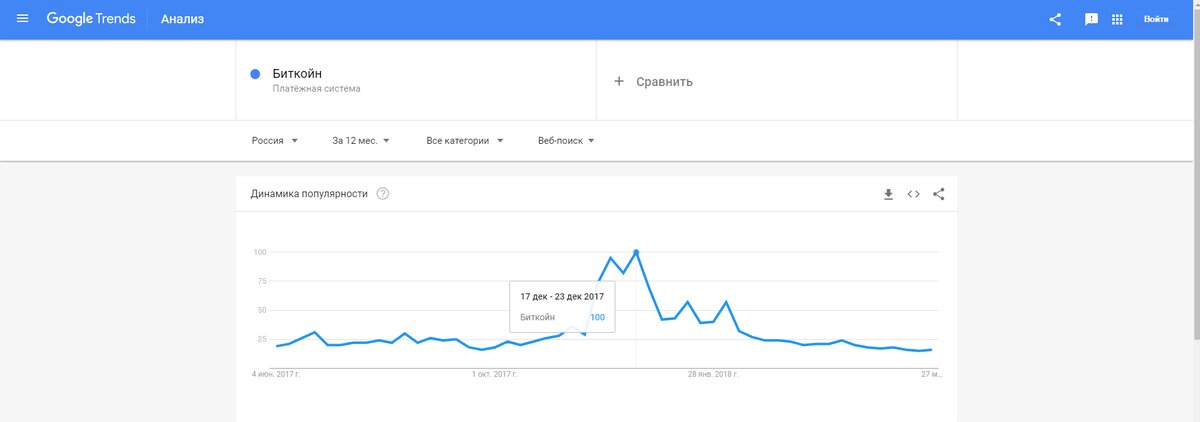Screen dimensions: 1200x422
Task: Show help for Динамика популярности
Action: click(382, 193)
